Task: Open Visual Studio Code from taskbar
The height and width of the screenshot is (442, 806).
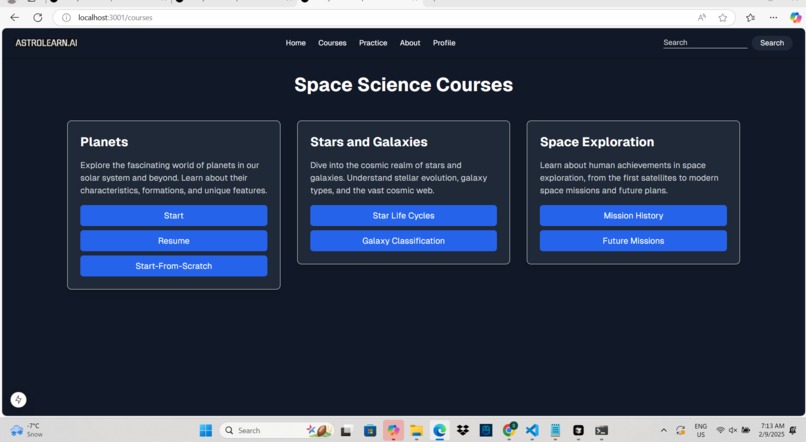Action: 533,430
